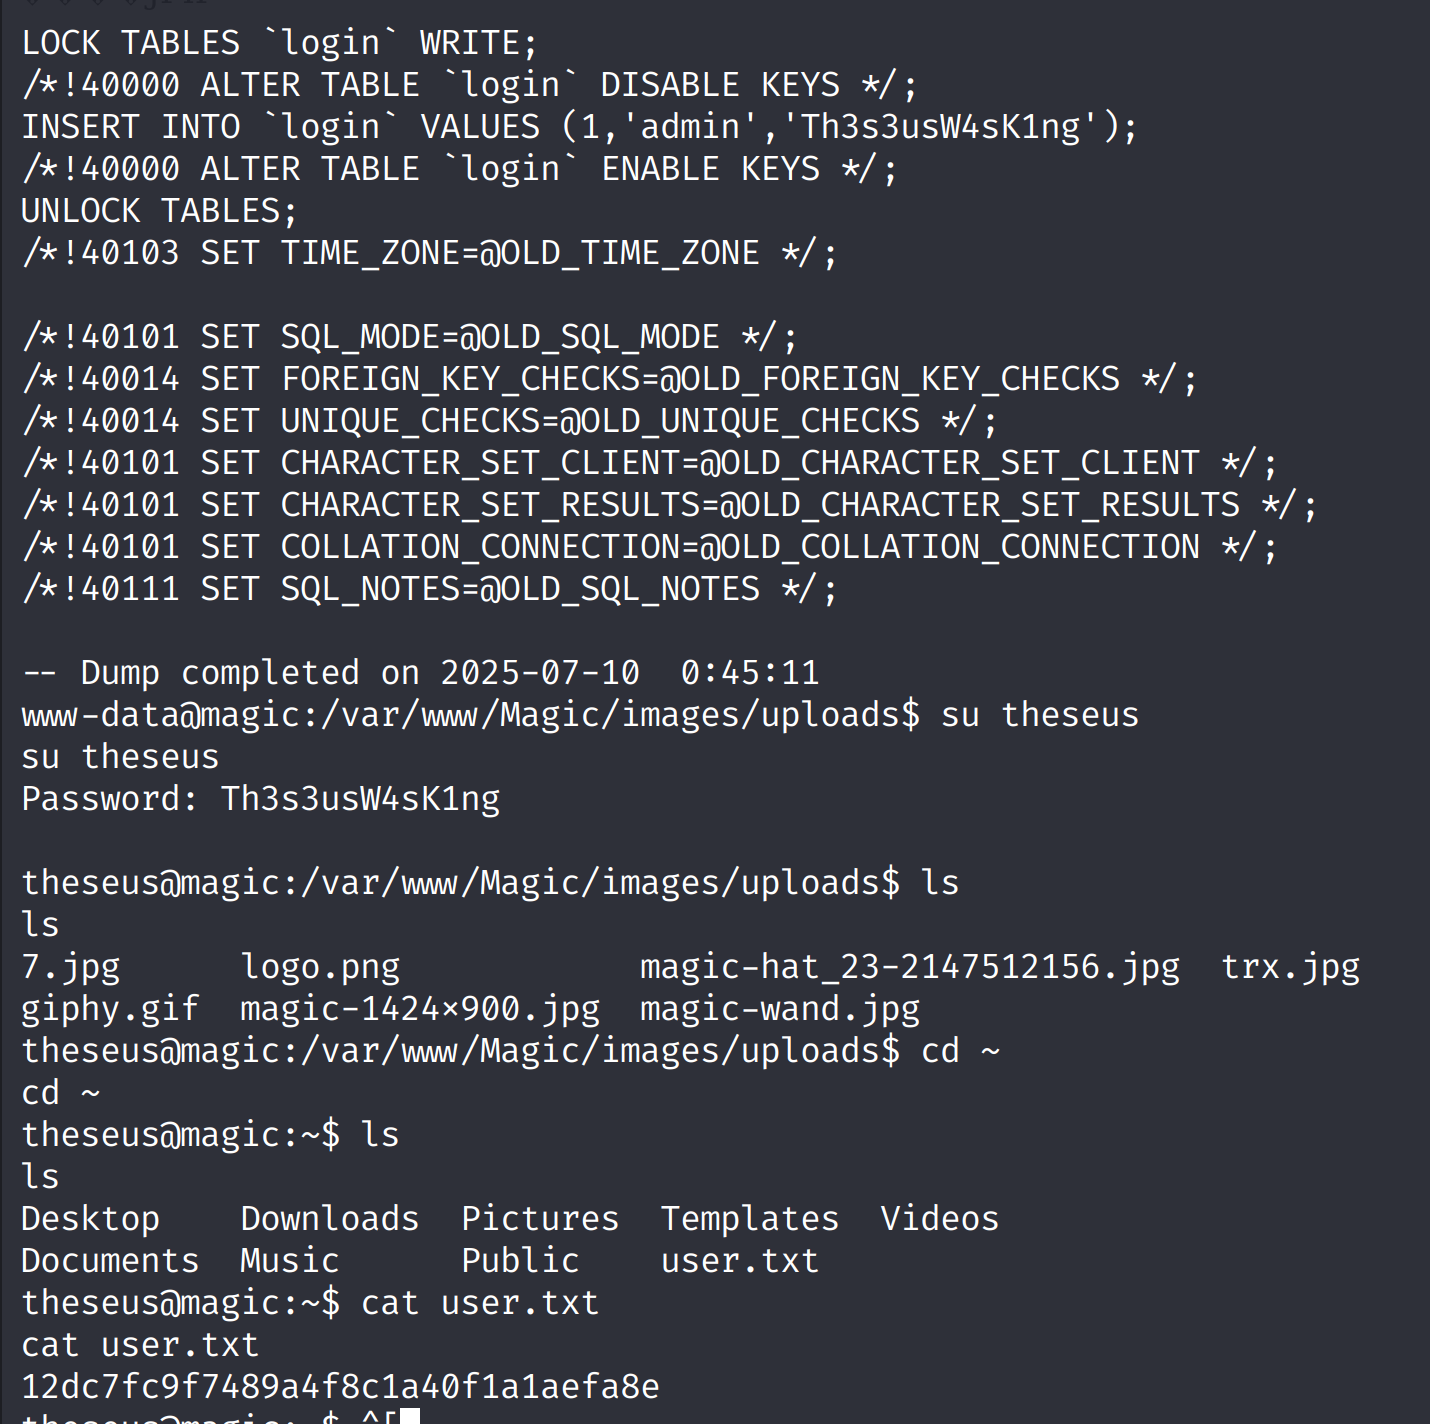Click the user.txt entry in ls output
1430x1424 pixels.
tap(740, 1261)
